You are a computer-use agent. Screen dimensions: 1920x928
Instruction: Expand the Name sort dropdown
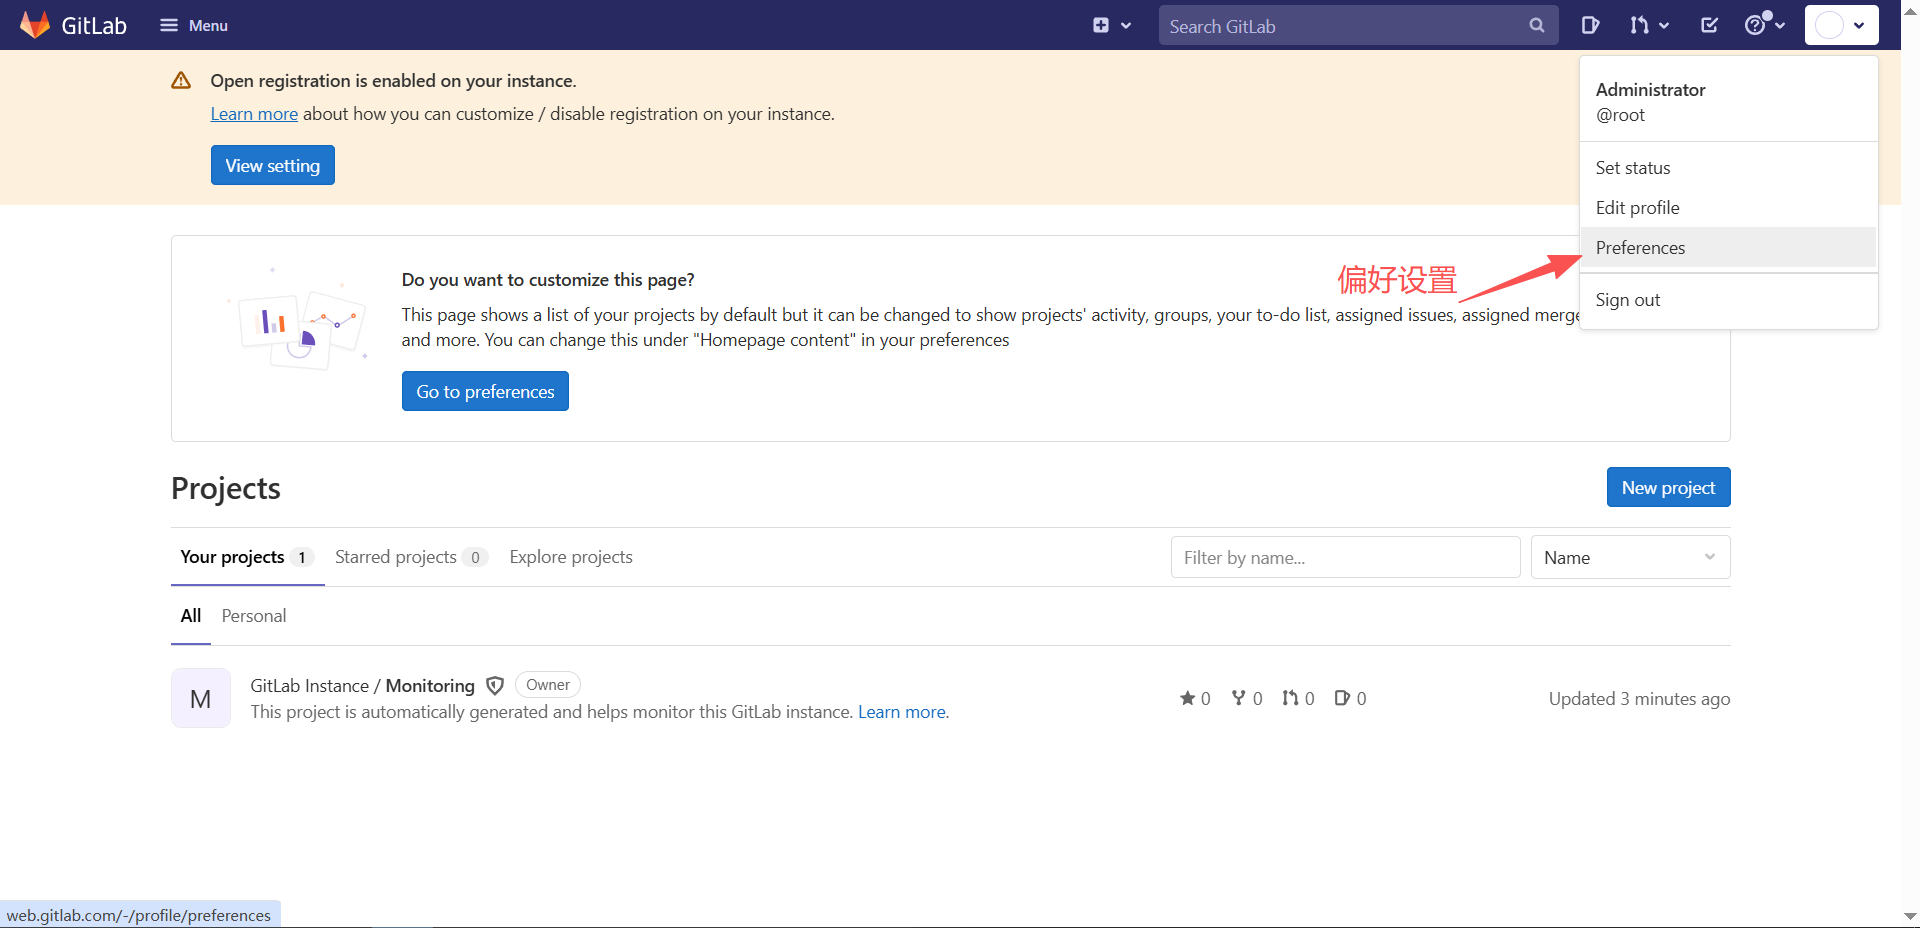(1630, 557)
